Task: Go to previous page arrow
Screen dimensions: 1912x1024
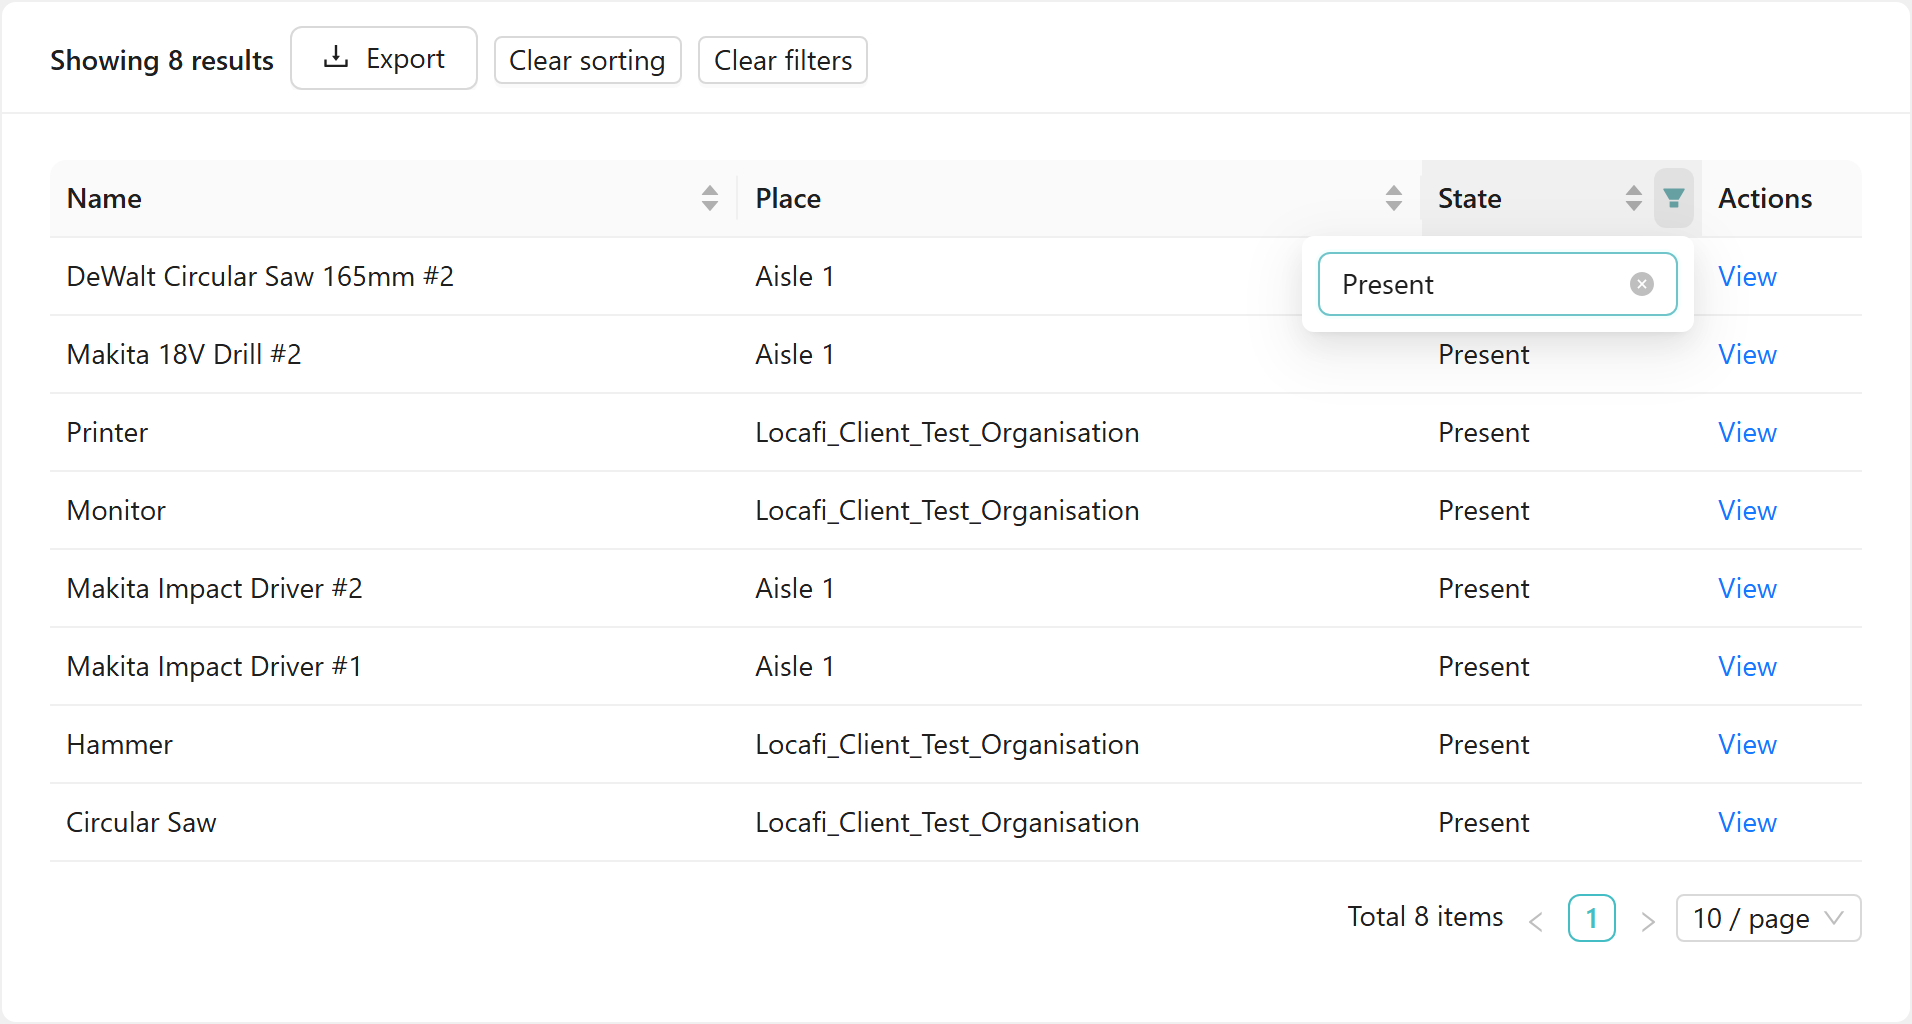Action: pos(1536,919)
